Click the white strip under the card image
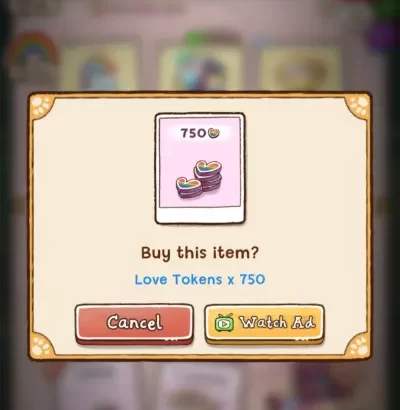 pos(200,214)
